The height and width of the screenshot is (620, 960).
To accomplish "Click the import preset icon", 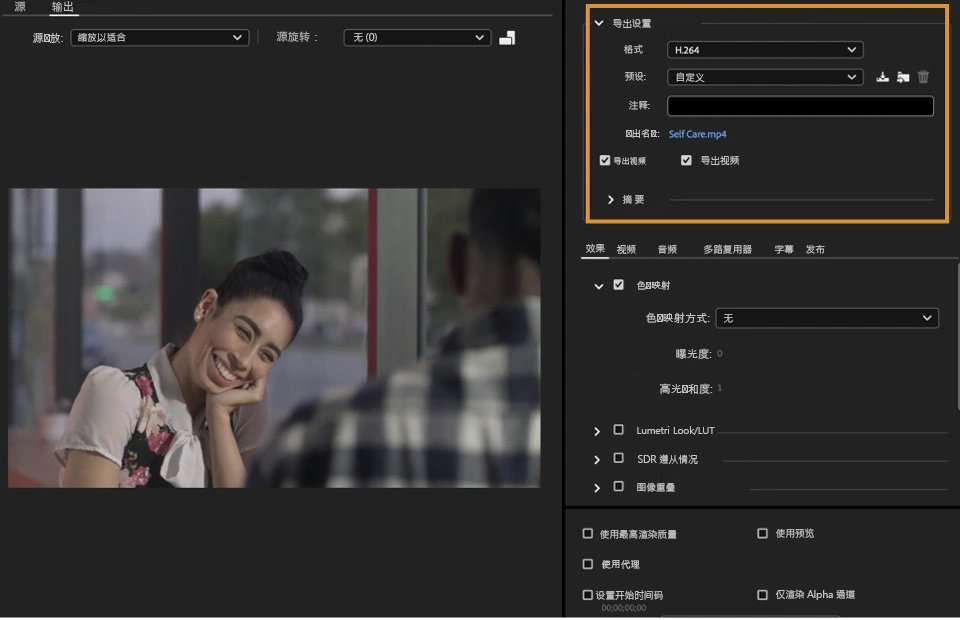I will coord(903,77).
